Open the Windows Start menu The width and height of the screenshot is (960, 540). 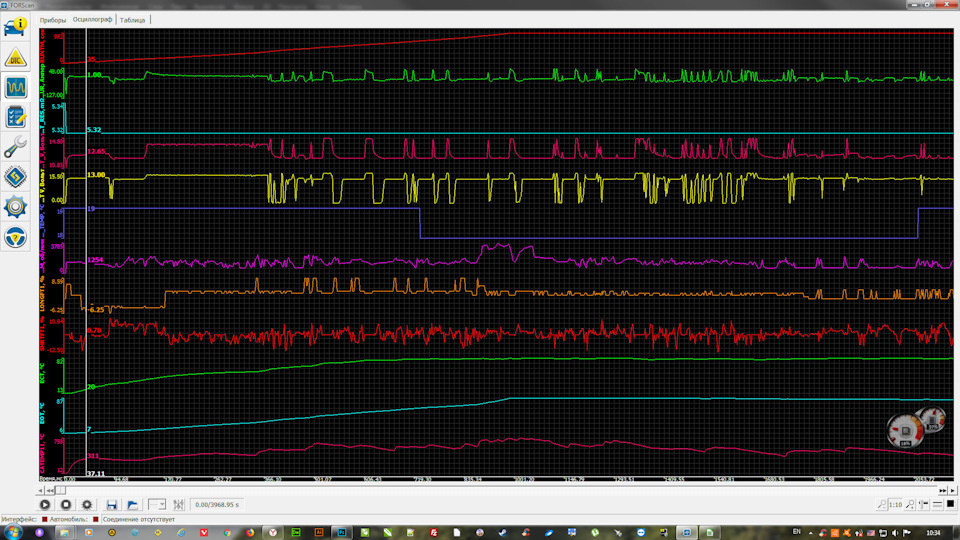click(13, 532)
